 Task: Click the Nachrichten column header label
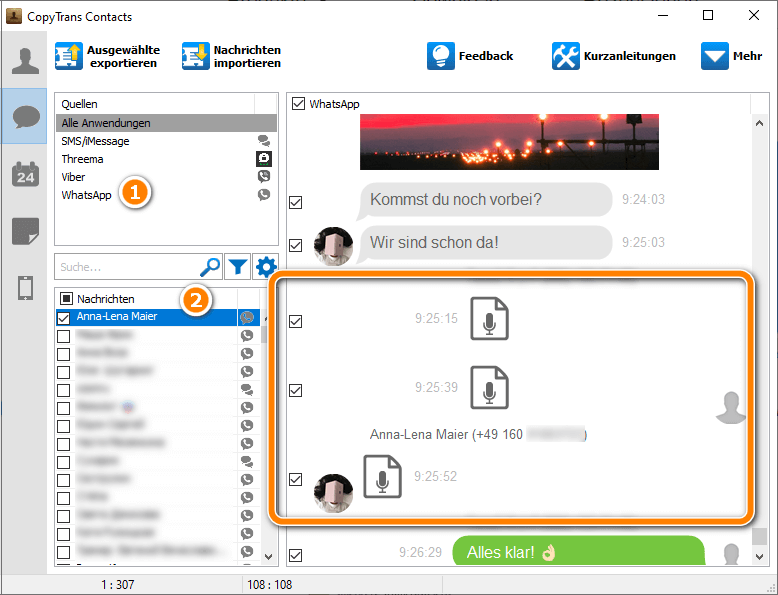106,299
